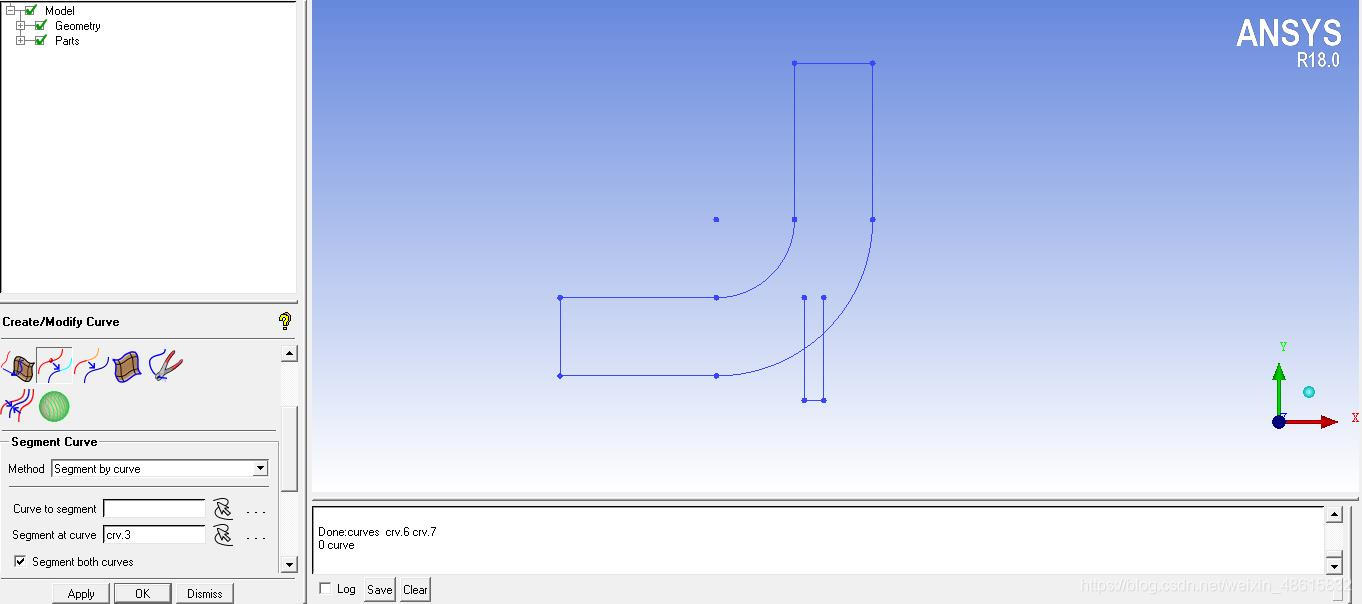This screenshot has width=1362, height=604.
Task: Expand the Geometry tree node
Action: coord(20,26)
